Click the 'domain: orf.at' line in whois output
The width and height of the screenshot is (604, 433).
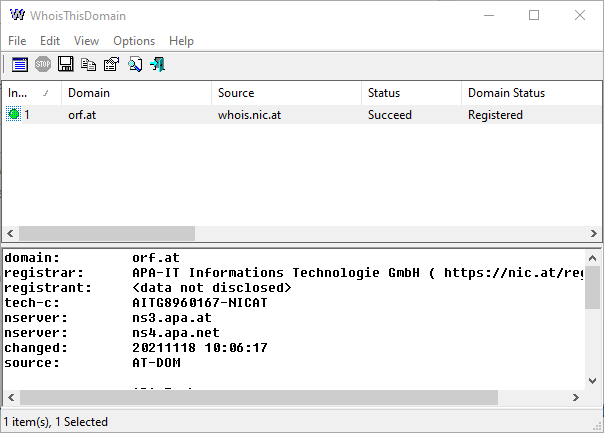point(92,258)
